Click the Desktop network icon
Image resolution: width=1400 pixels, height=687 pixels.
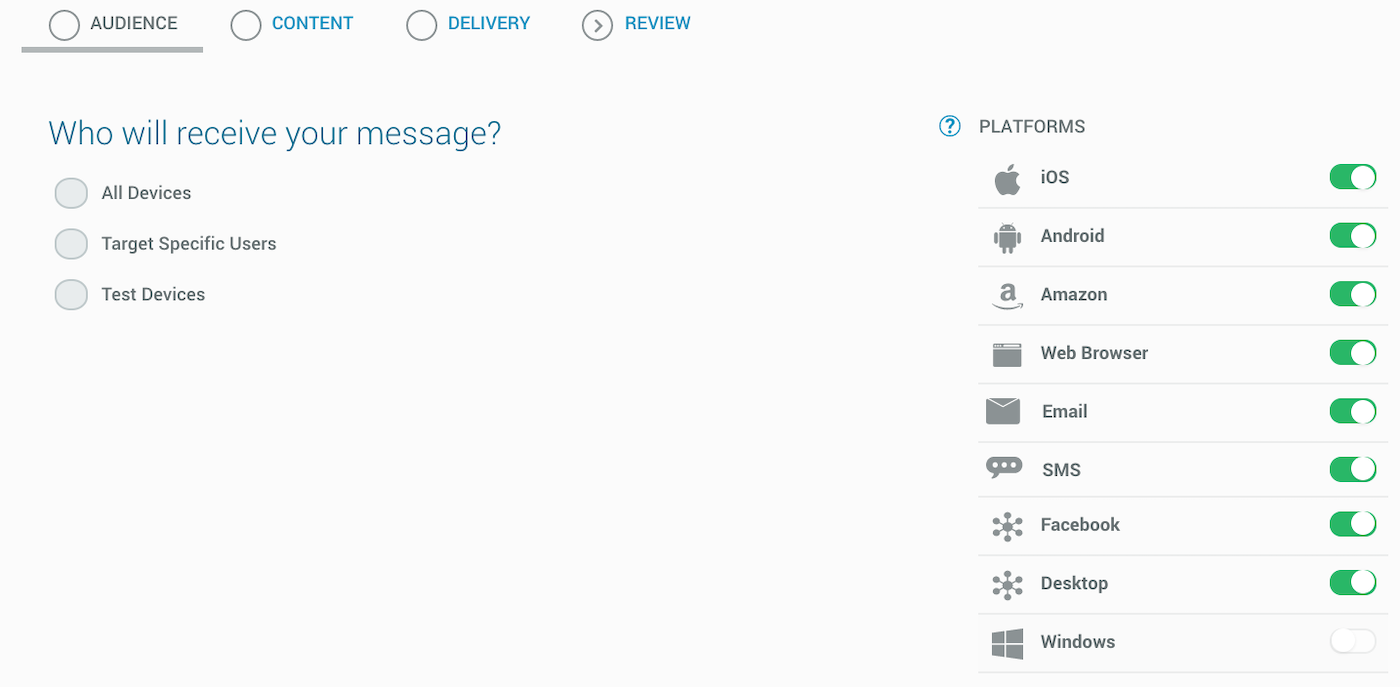(x=1007, y=584)
